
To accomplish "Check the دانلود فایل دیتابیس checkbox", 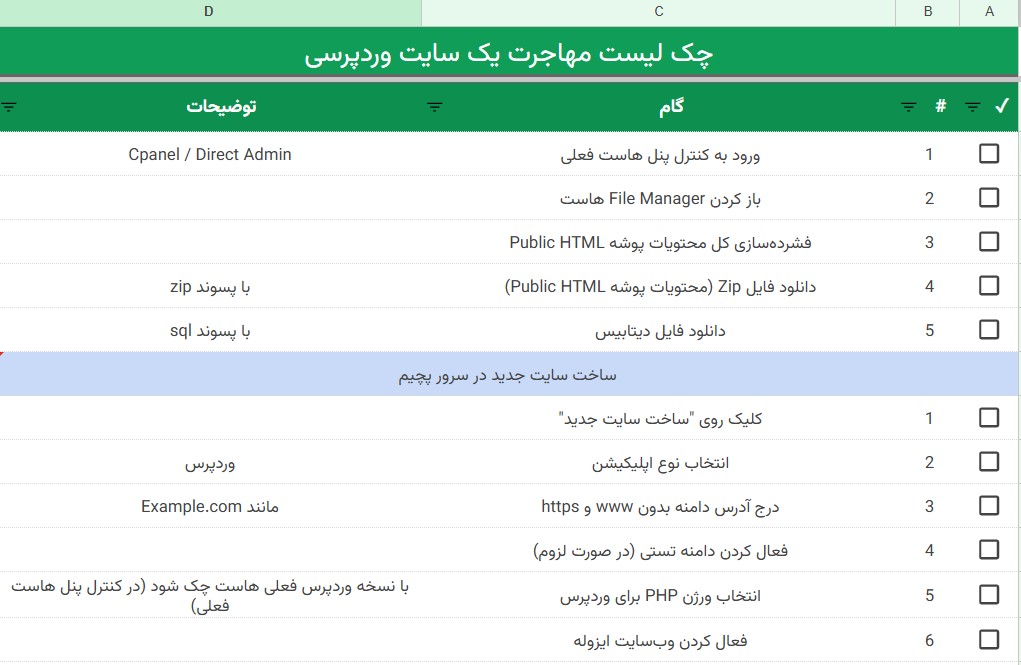I will (989, 330).
